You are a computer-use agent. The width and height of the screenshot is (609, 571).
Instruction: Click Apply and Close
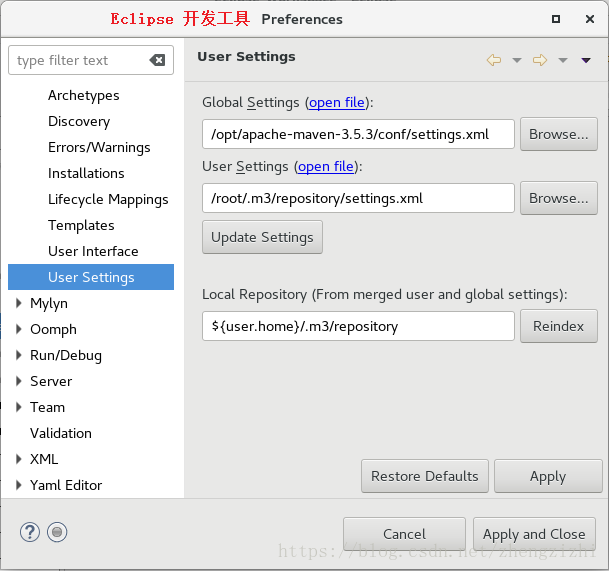[x=534, y=534]
